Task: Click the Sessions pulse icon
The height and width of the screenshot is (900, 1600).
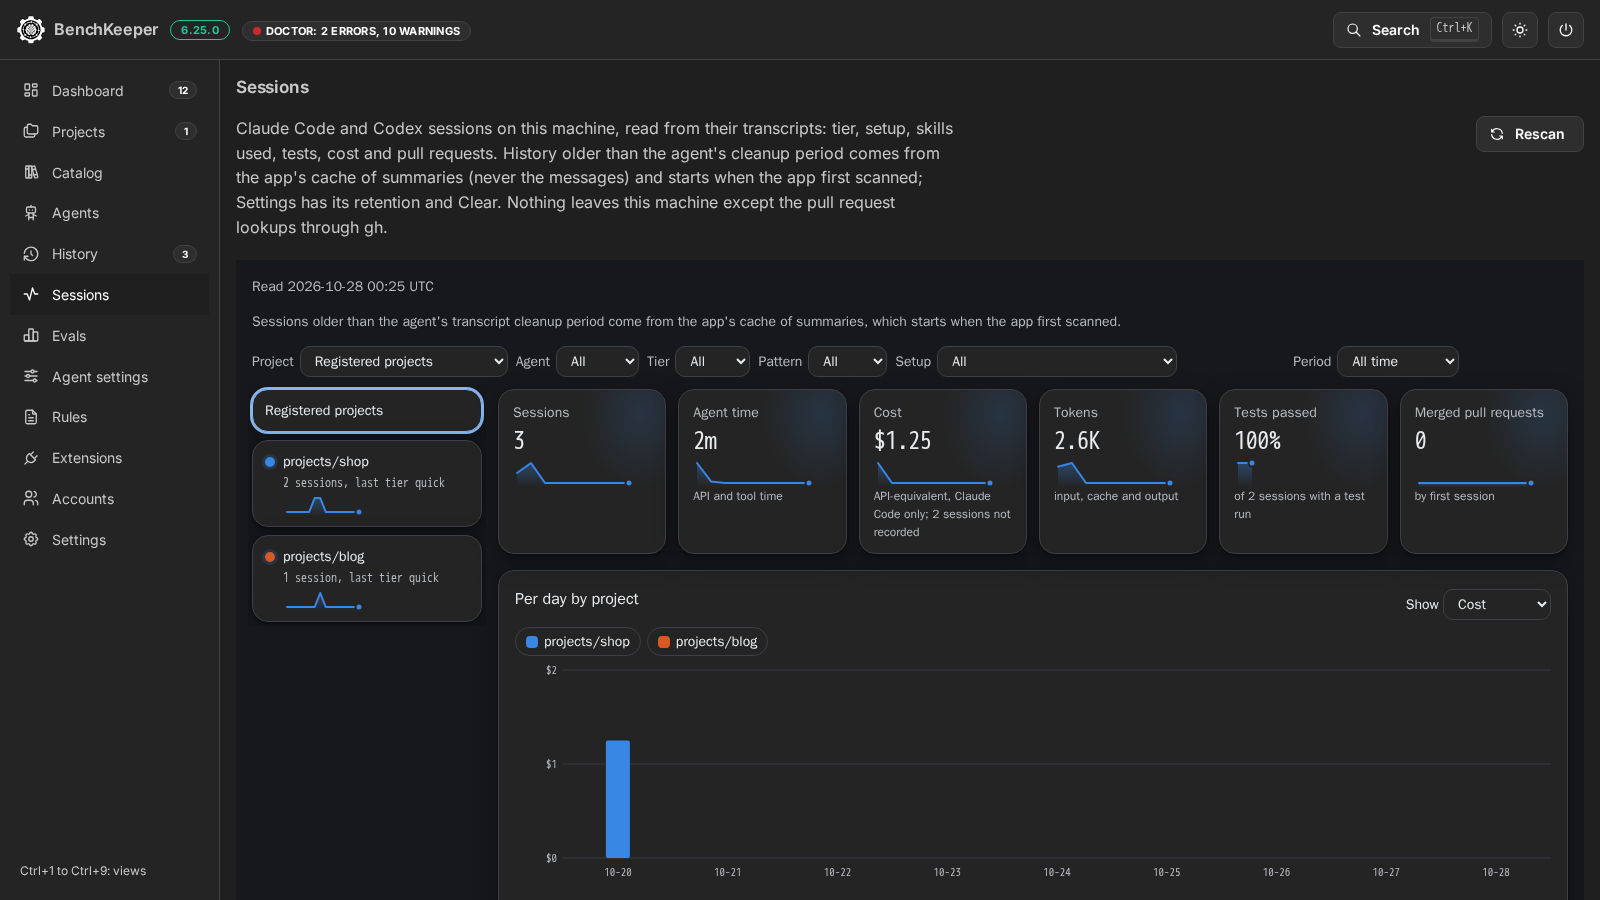Action: click(31, 294)
